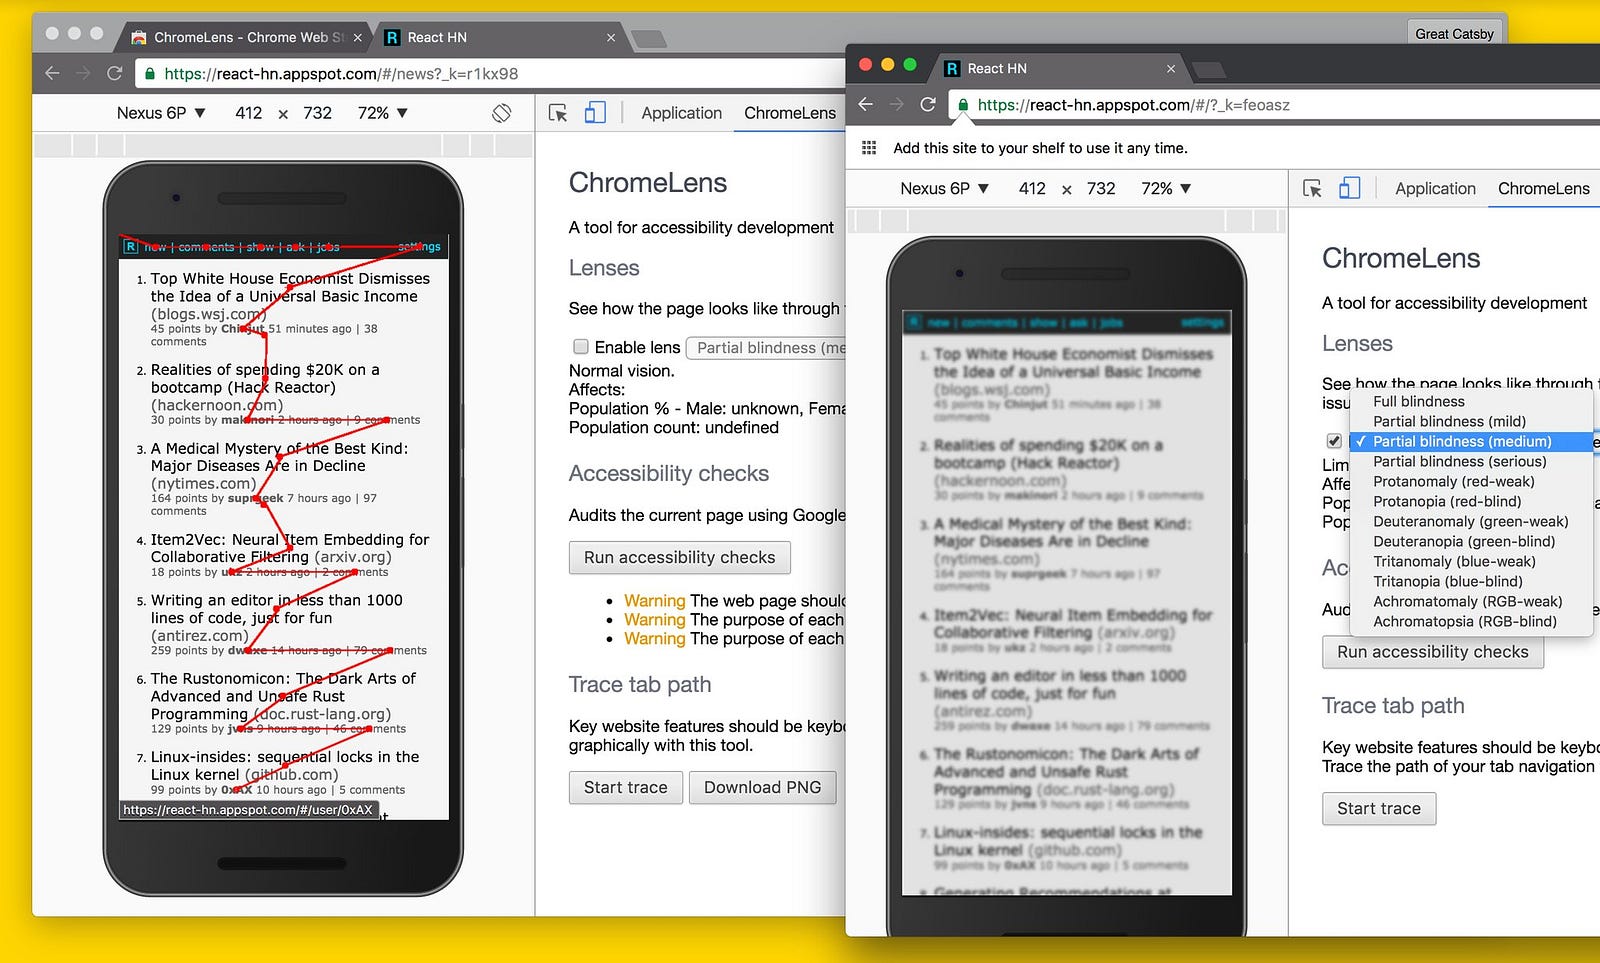Choose Achromatopsia (RGB-blind) lens
Image resolution: width=1600 pixels, height=963 pixels.
tap(1471, 621)
